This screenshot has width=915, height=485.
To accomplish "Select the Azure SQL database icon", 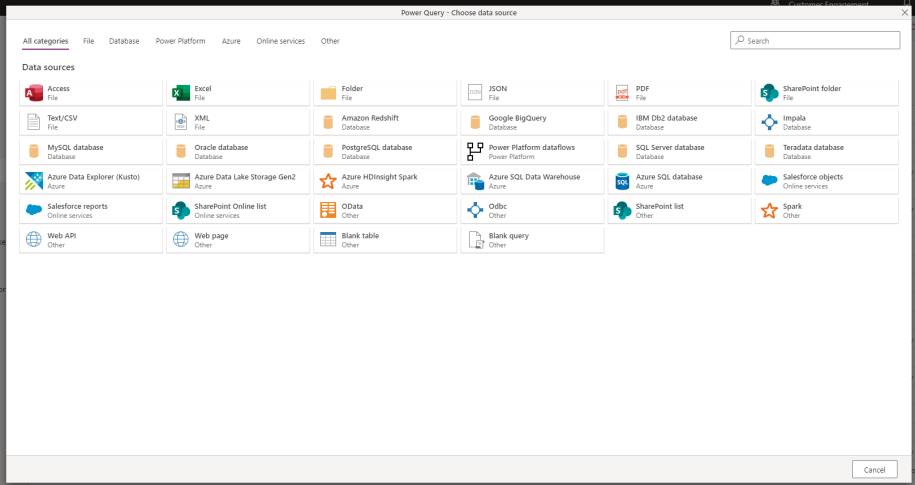I will (622, 181).
